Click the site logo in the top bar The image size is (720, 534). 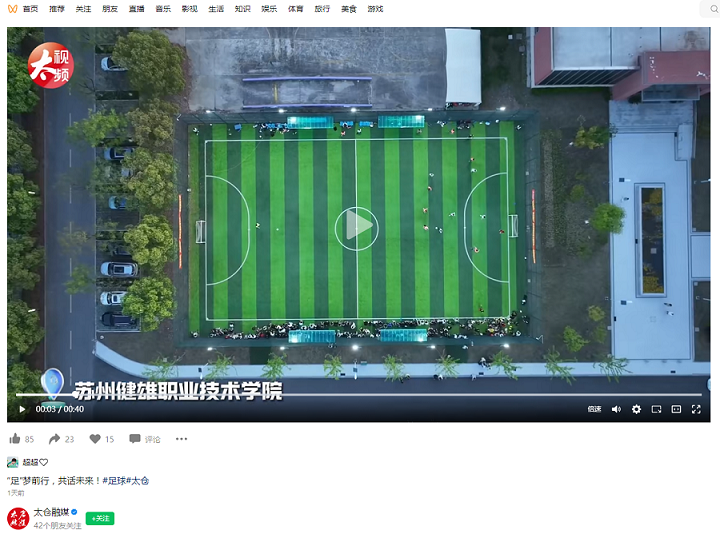12,9
